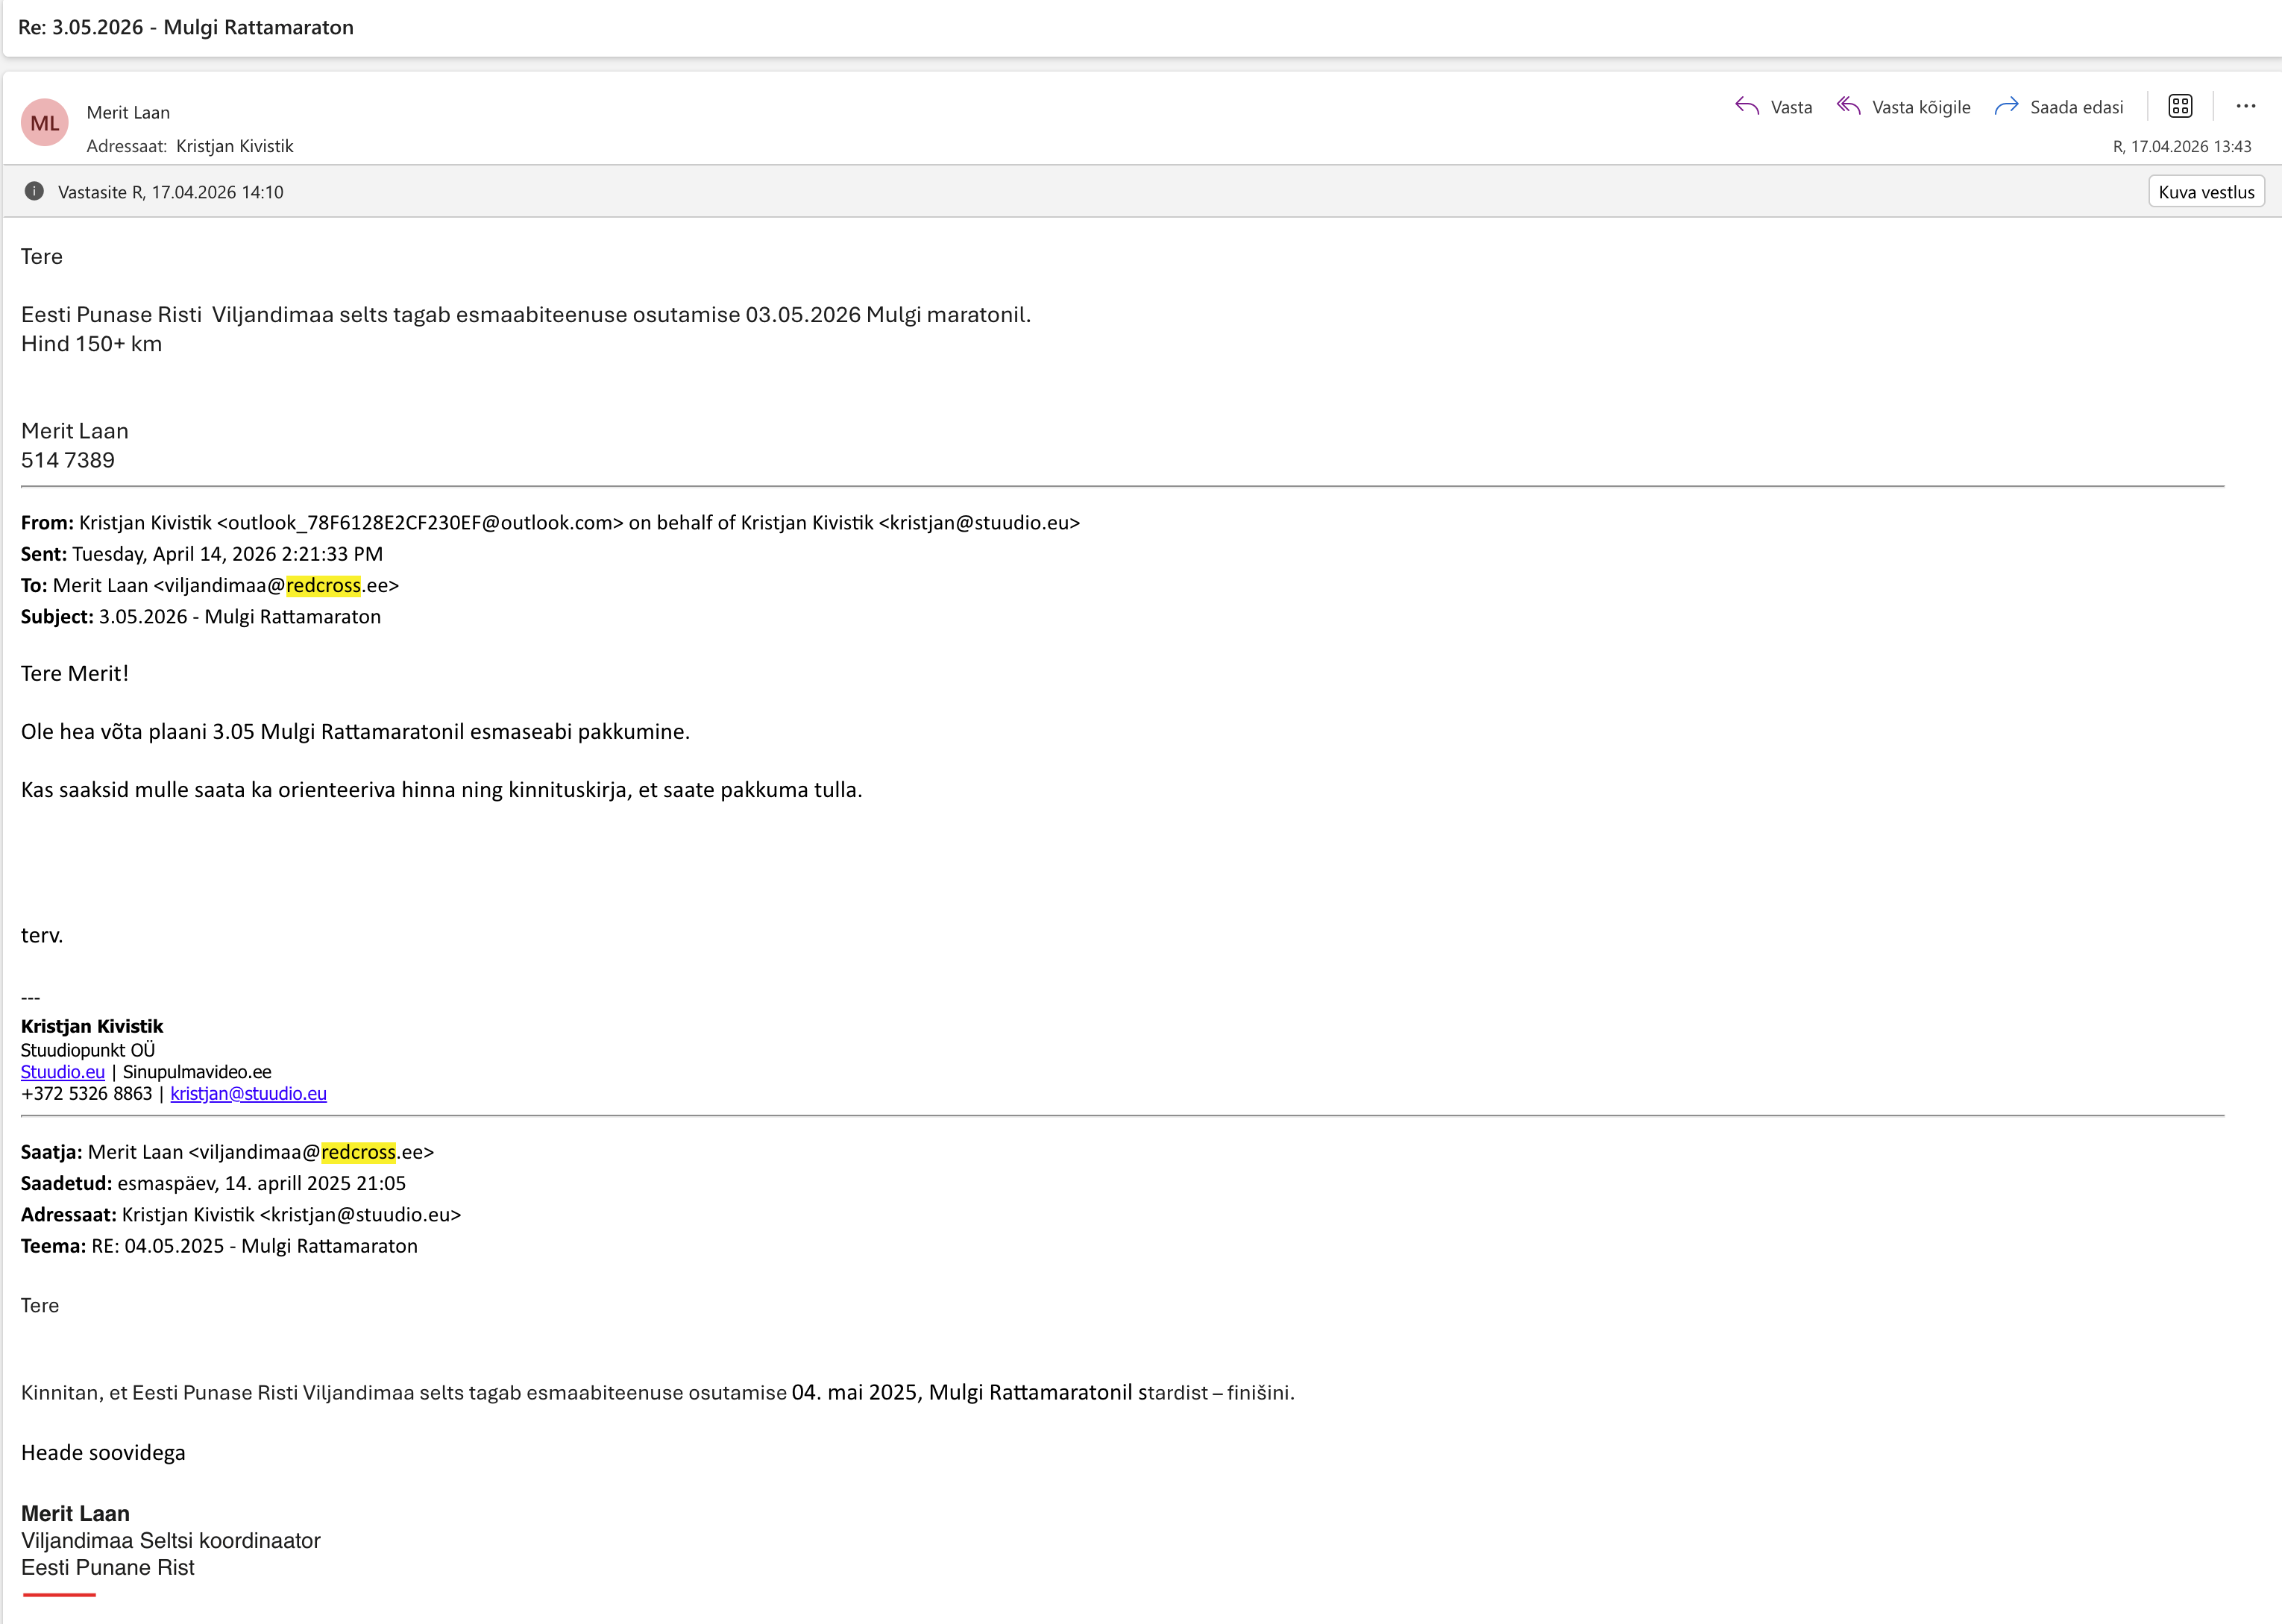Click sender name Merit Laan in header
The height and width of the screenshot is (1624, 2282).
[x=128, y=112]
